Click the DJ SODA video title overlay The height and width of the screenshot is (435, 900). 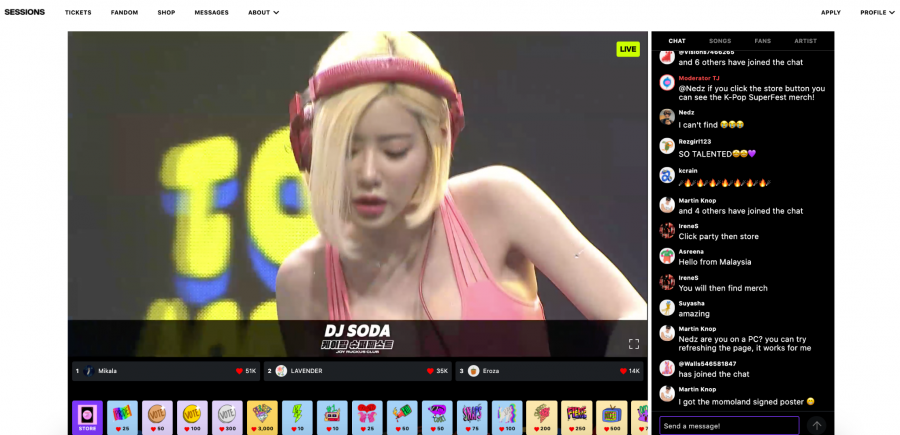357,337
